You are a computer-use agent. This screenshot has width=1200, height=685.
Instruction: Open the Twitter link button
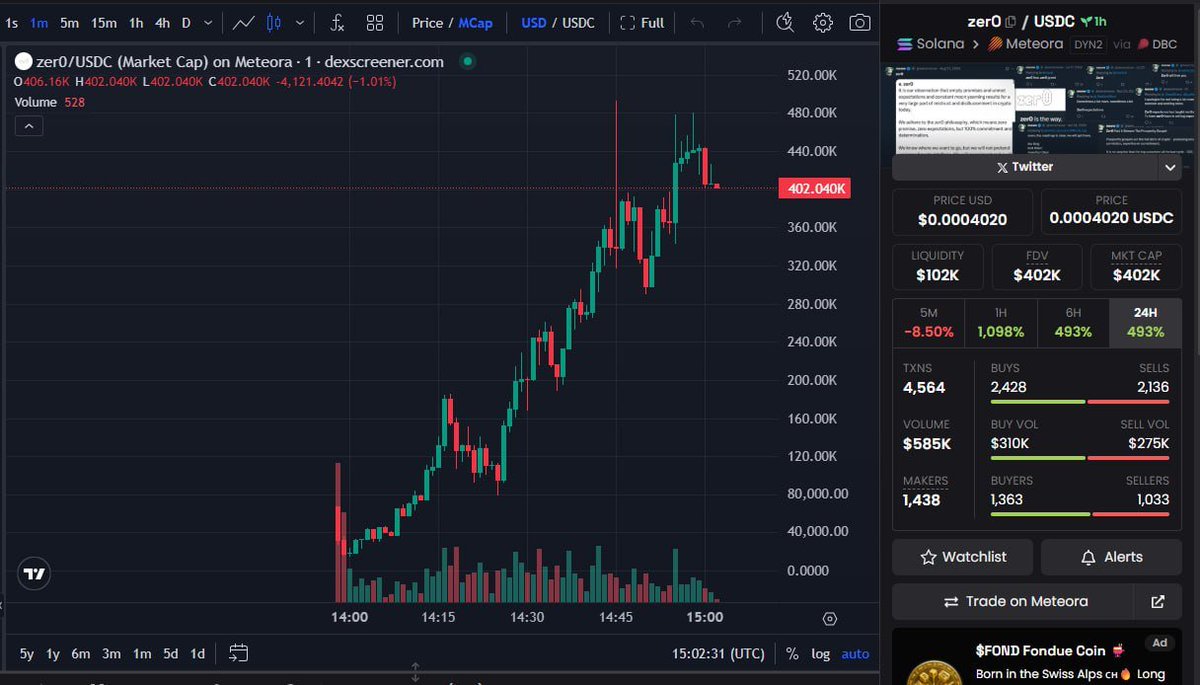pos(1025,167)
